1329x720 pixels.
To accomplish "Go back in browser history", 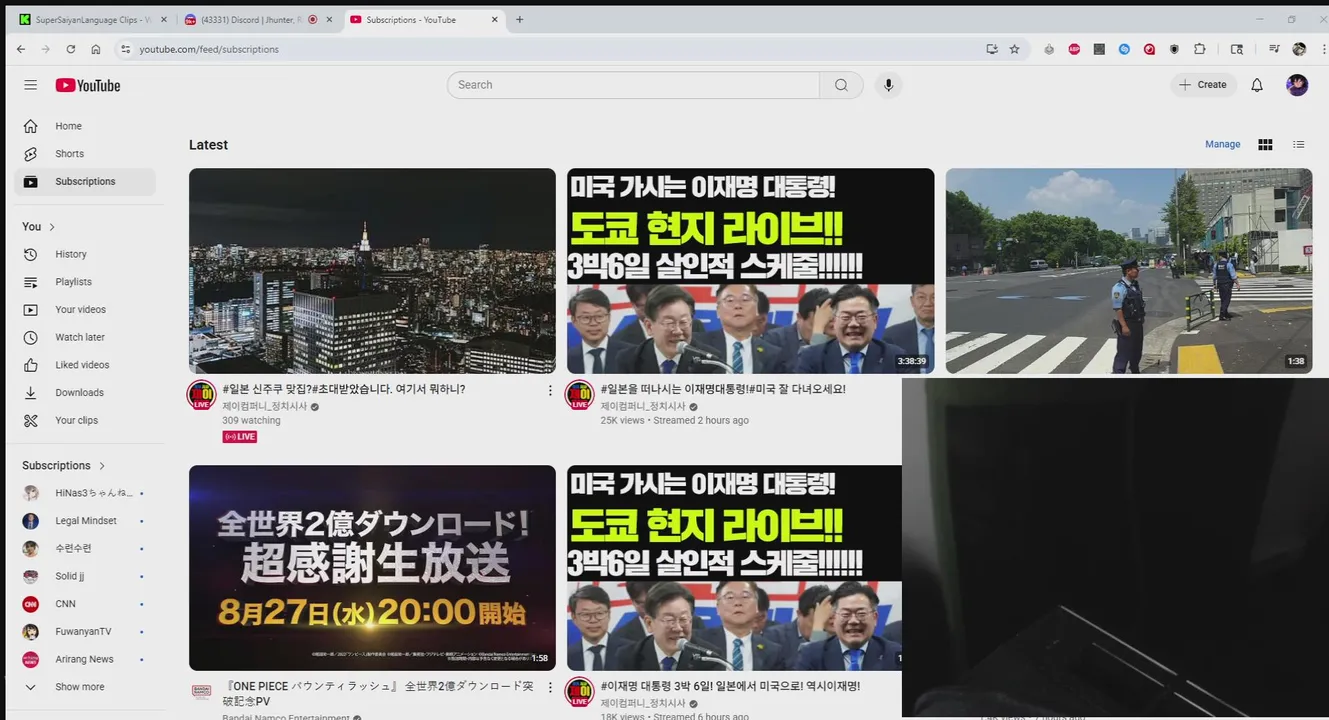I will (21, 49).
